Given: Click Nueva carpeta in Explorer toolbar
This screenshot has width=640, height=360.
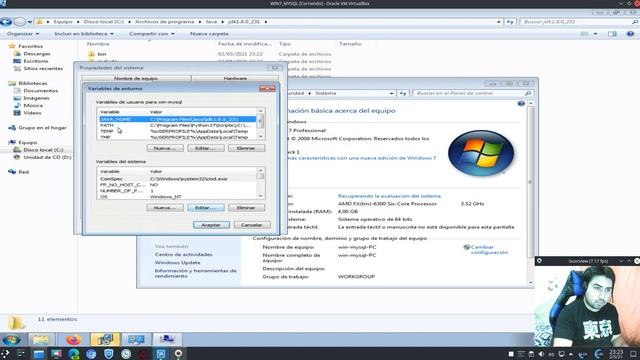Looking at the screenshot, I should pos(209,34).
